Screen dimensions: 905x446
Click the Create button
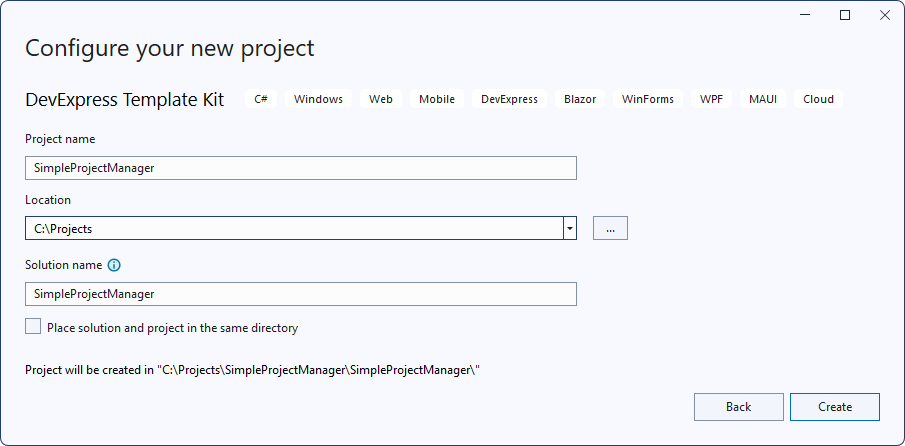point(834,407)
